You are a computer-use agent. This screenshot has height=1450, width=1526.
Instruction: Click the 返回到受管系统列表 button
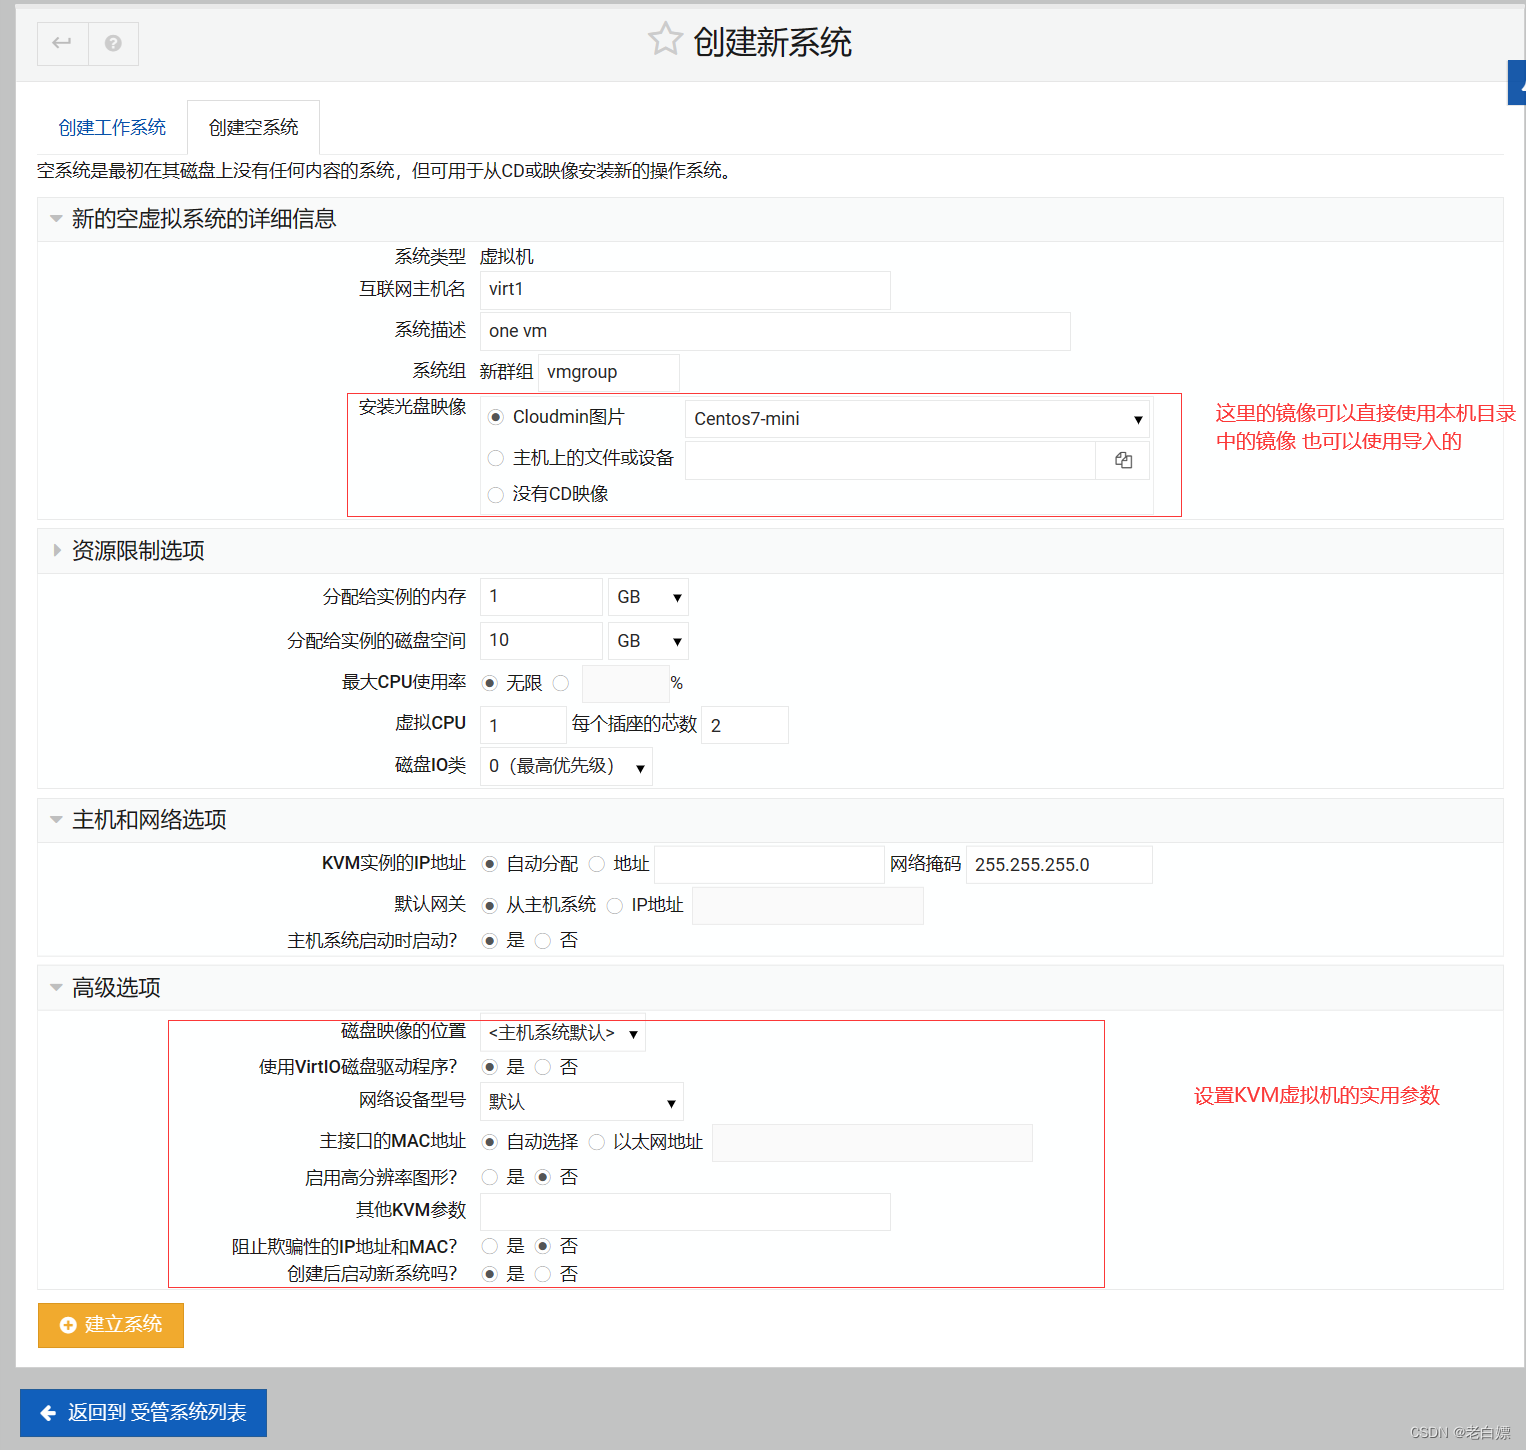click(143, 1412)
